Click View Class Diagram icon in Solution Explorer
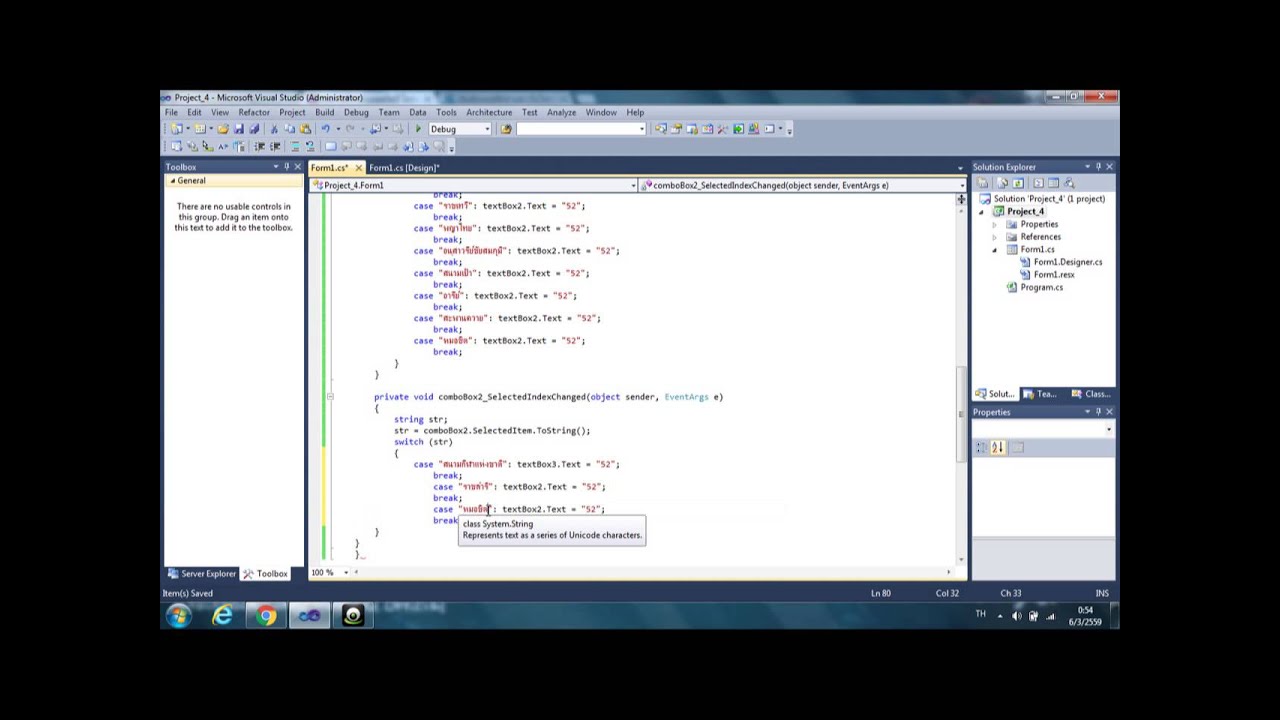The image size is (1280, 720). pyautogui.click(x=1069, y=183)
